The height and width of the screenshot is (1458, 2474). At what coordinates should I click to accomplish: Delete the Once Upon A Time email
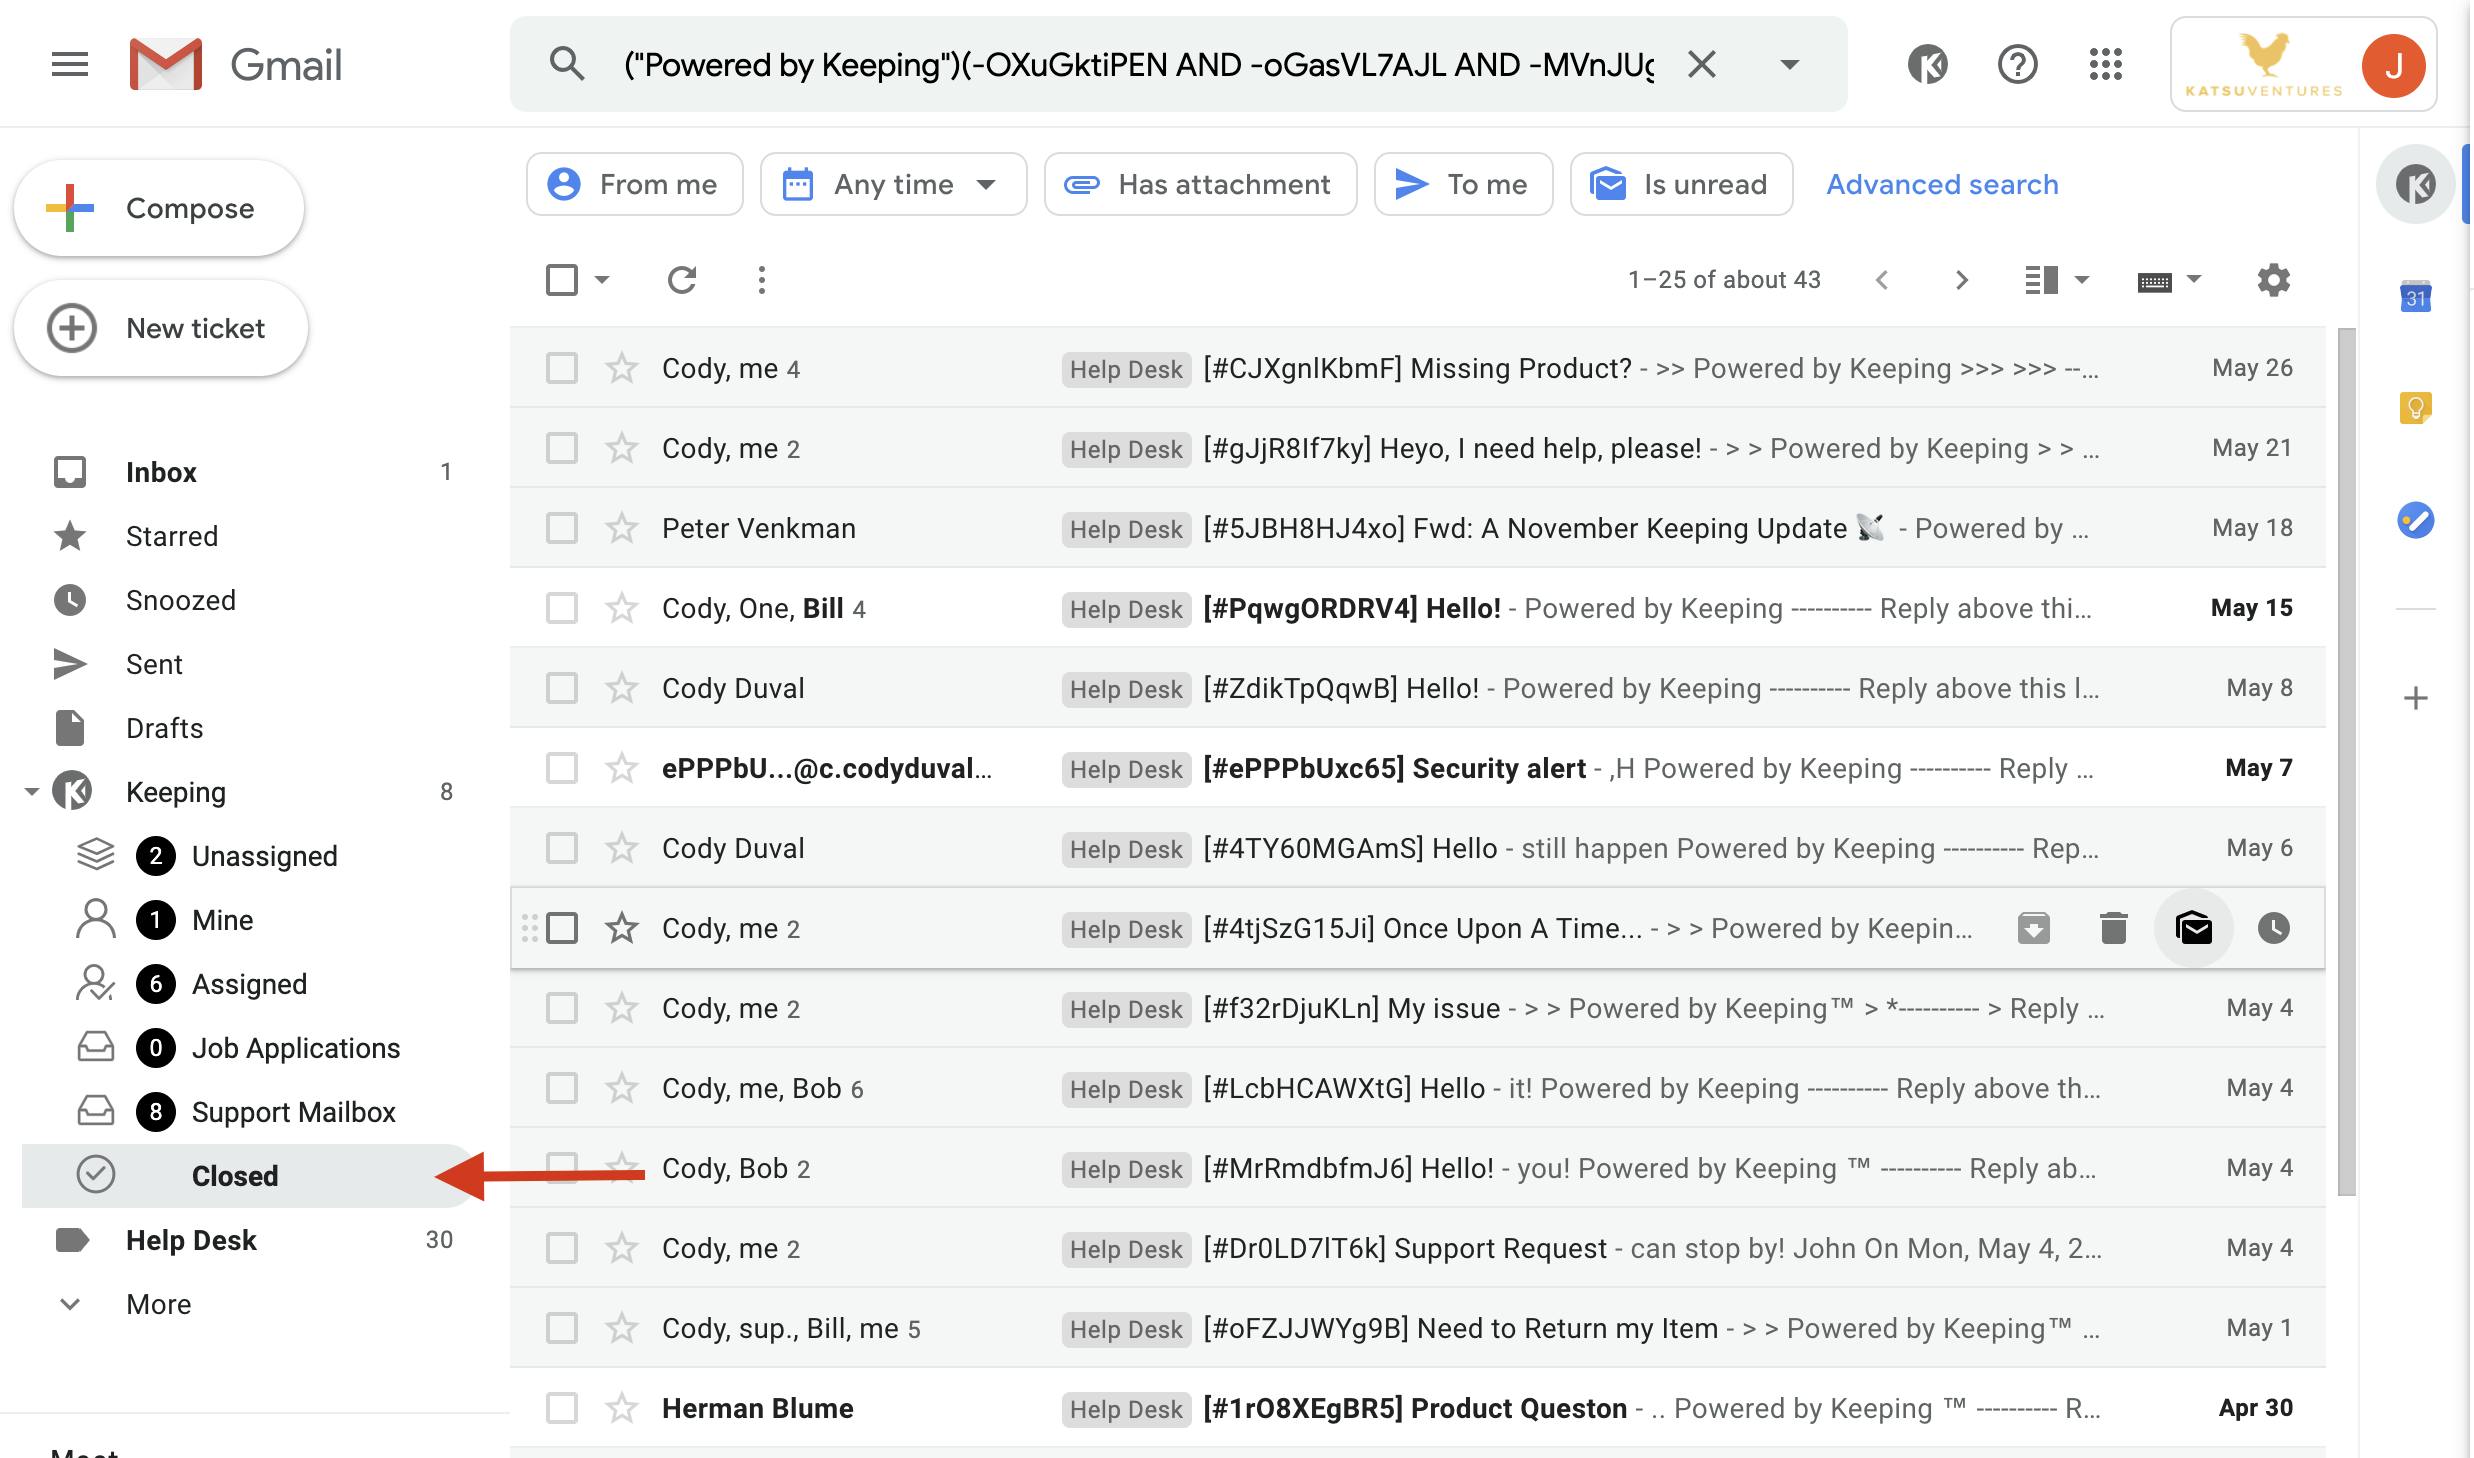click(x=2114, y=928)
